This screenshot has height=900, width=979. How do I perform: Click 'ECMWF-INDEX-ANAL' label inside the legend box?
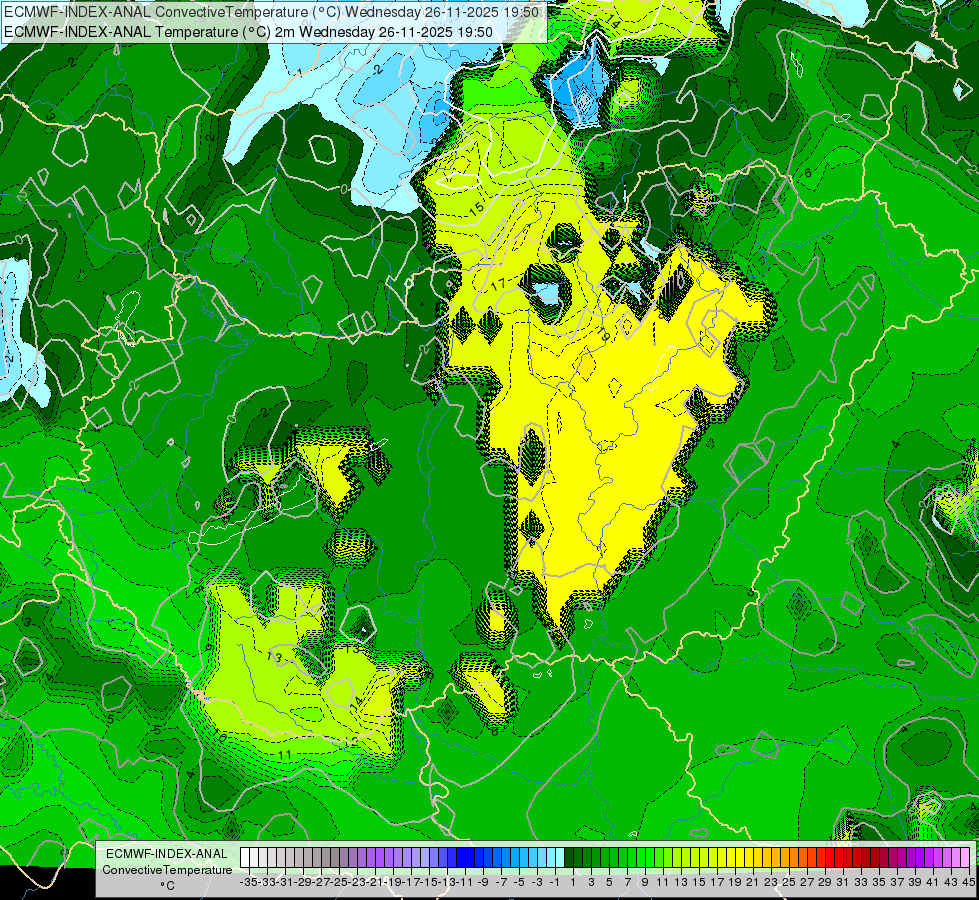[167, 854]
